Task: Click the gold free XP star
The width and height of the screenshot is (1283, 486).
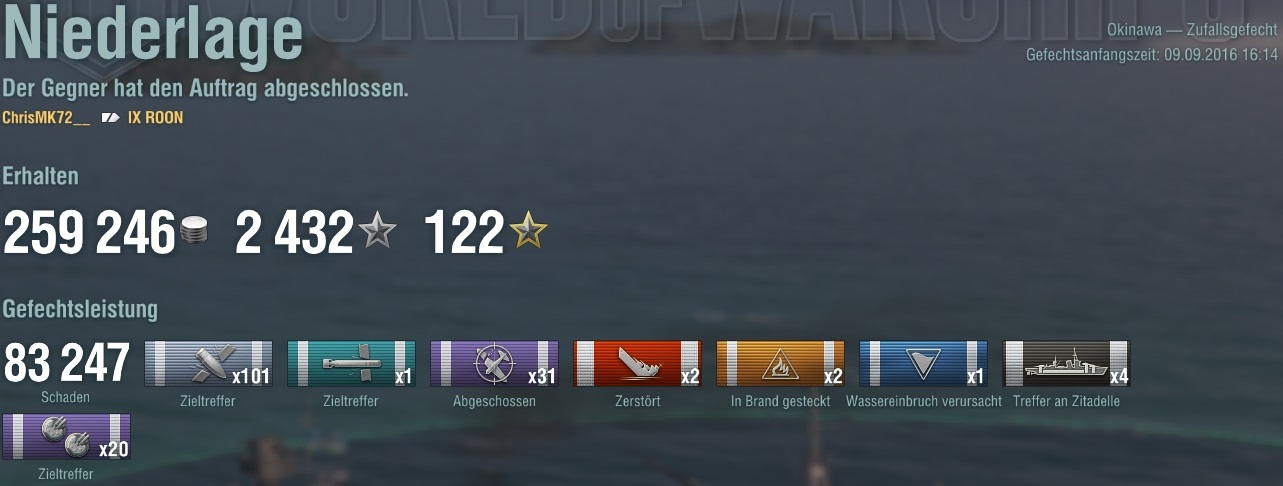Action: (528, 232)
